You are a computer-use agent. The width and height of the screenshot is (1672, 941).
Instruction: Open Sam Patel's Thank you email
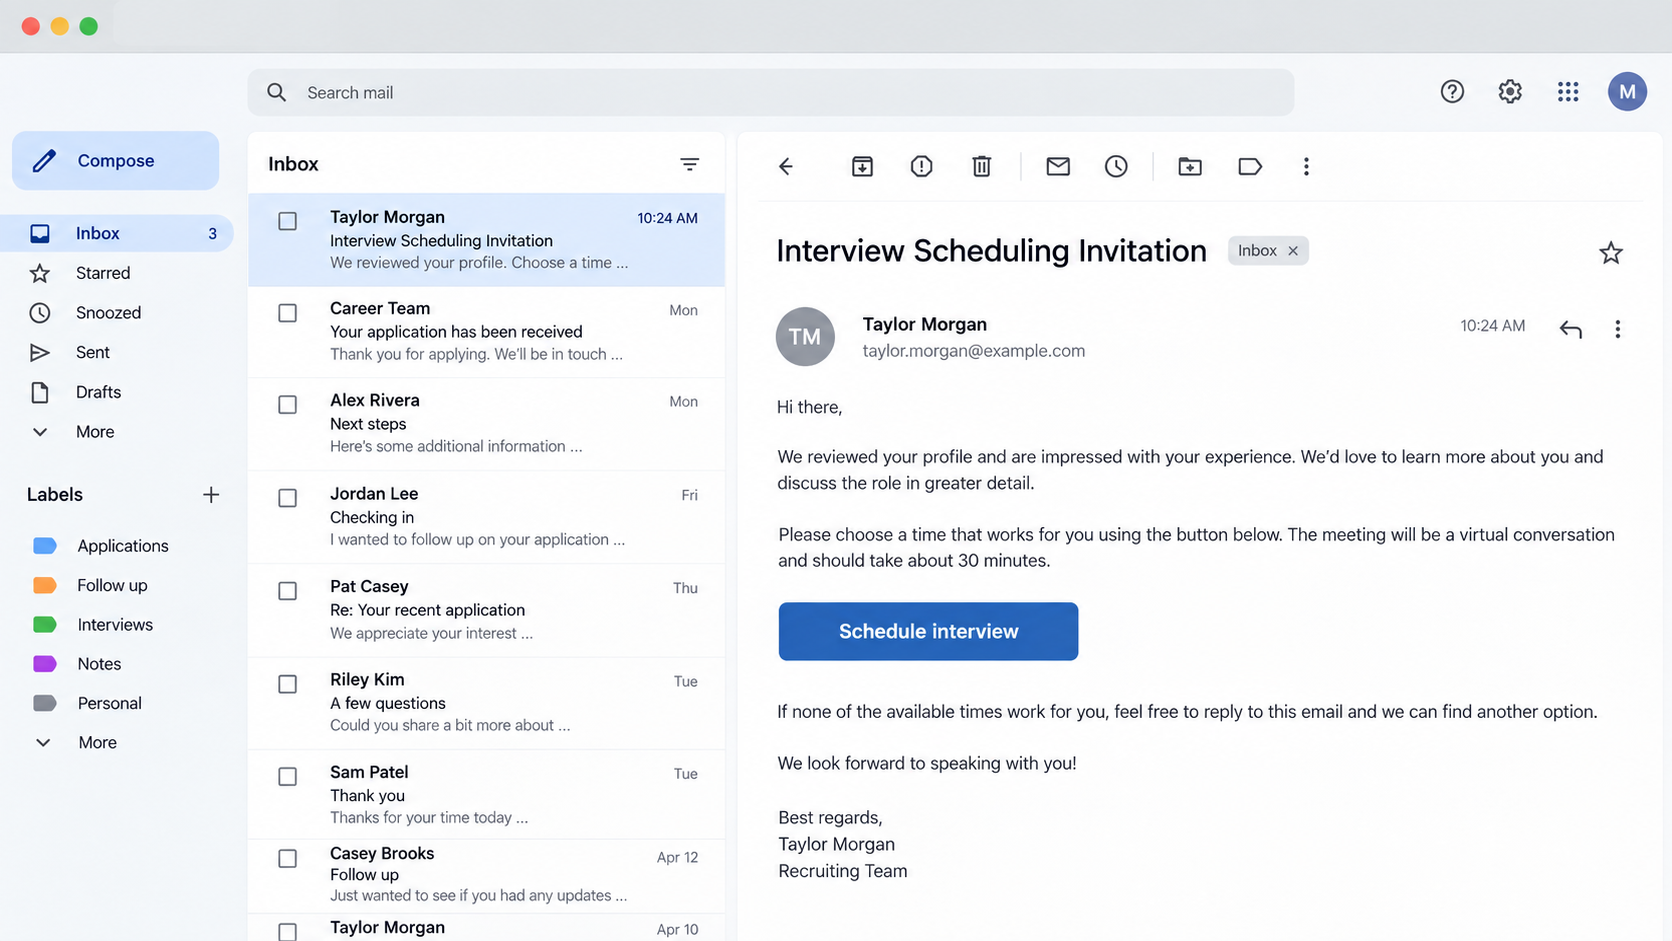(486, 795)
